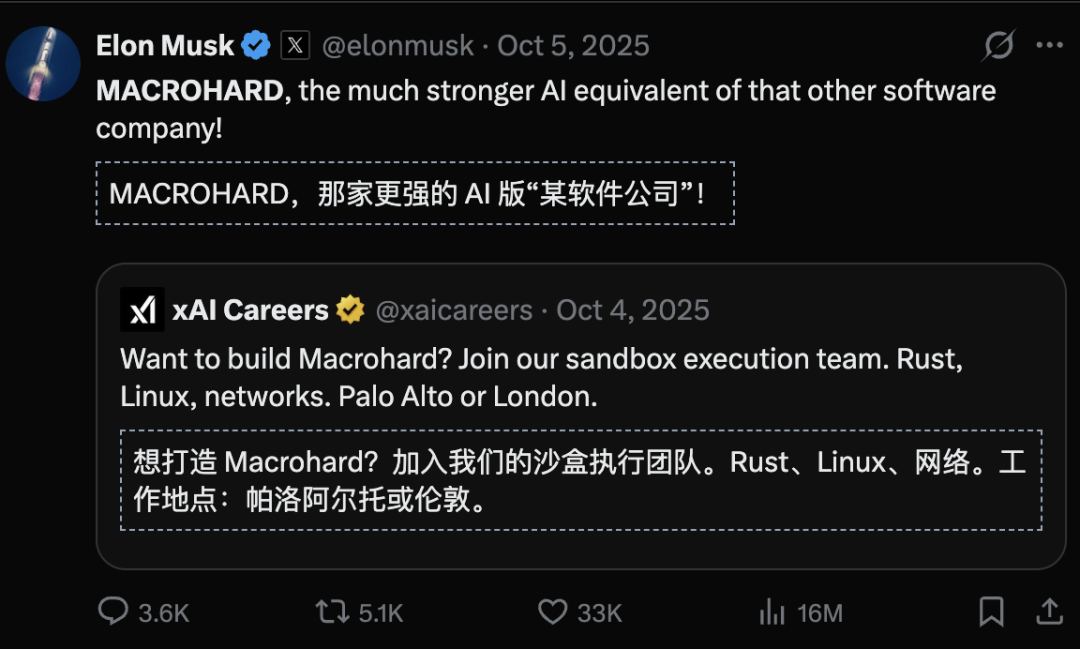The height and width of the screenshot is (649, 1080).
Task: Like the post using the heart icon
Action: pyautogui.click(x=553, y=612)
